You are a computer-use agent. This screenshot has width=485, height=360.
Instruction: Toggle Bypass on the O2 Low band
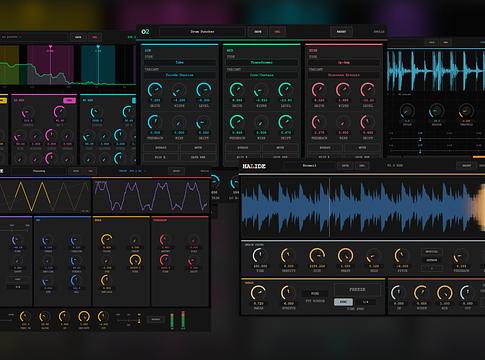tap(161, 148)
